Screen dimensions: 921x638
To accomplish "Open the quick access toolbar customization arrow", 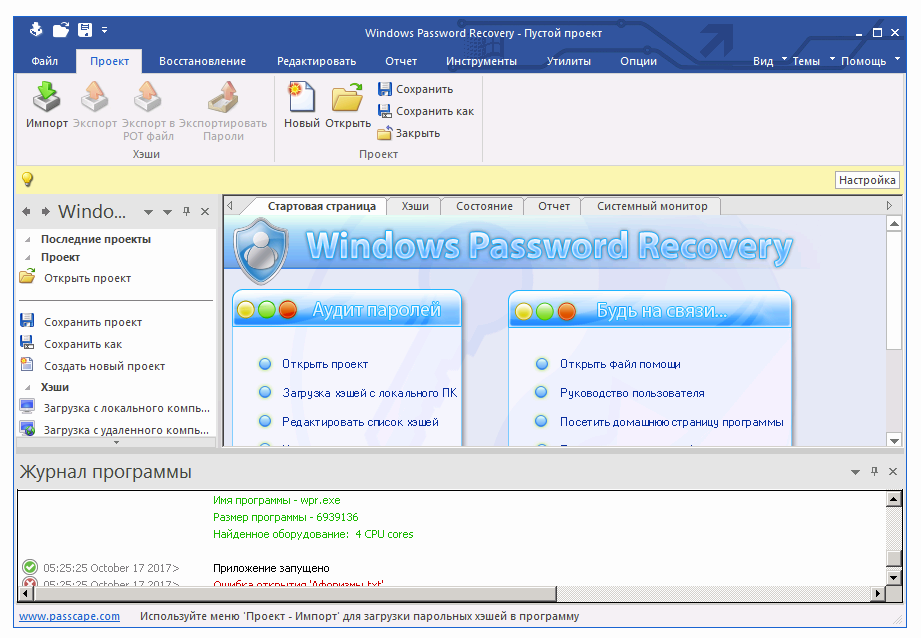I will (x=104, y=29).
